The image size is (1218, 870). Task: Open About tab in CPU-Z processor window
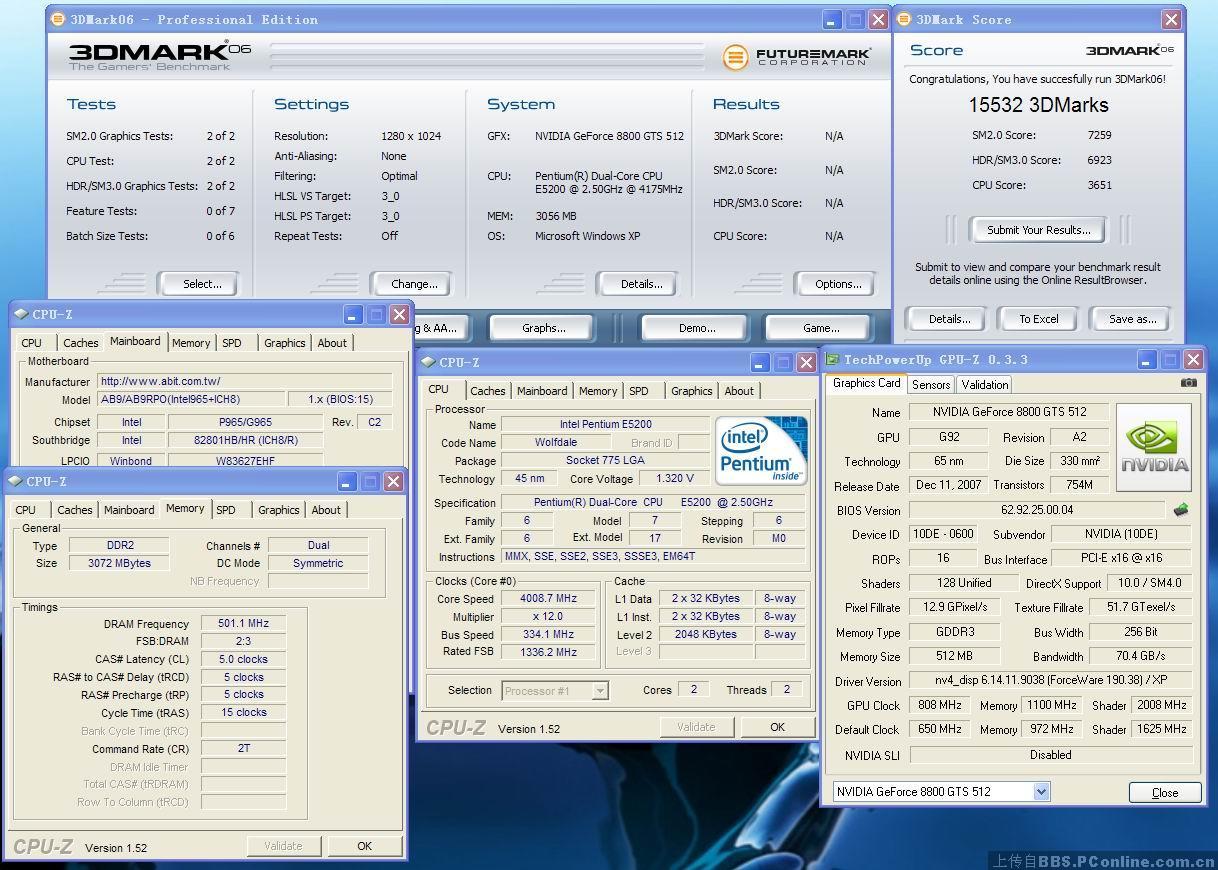[739, 391]
